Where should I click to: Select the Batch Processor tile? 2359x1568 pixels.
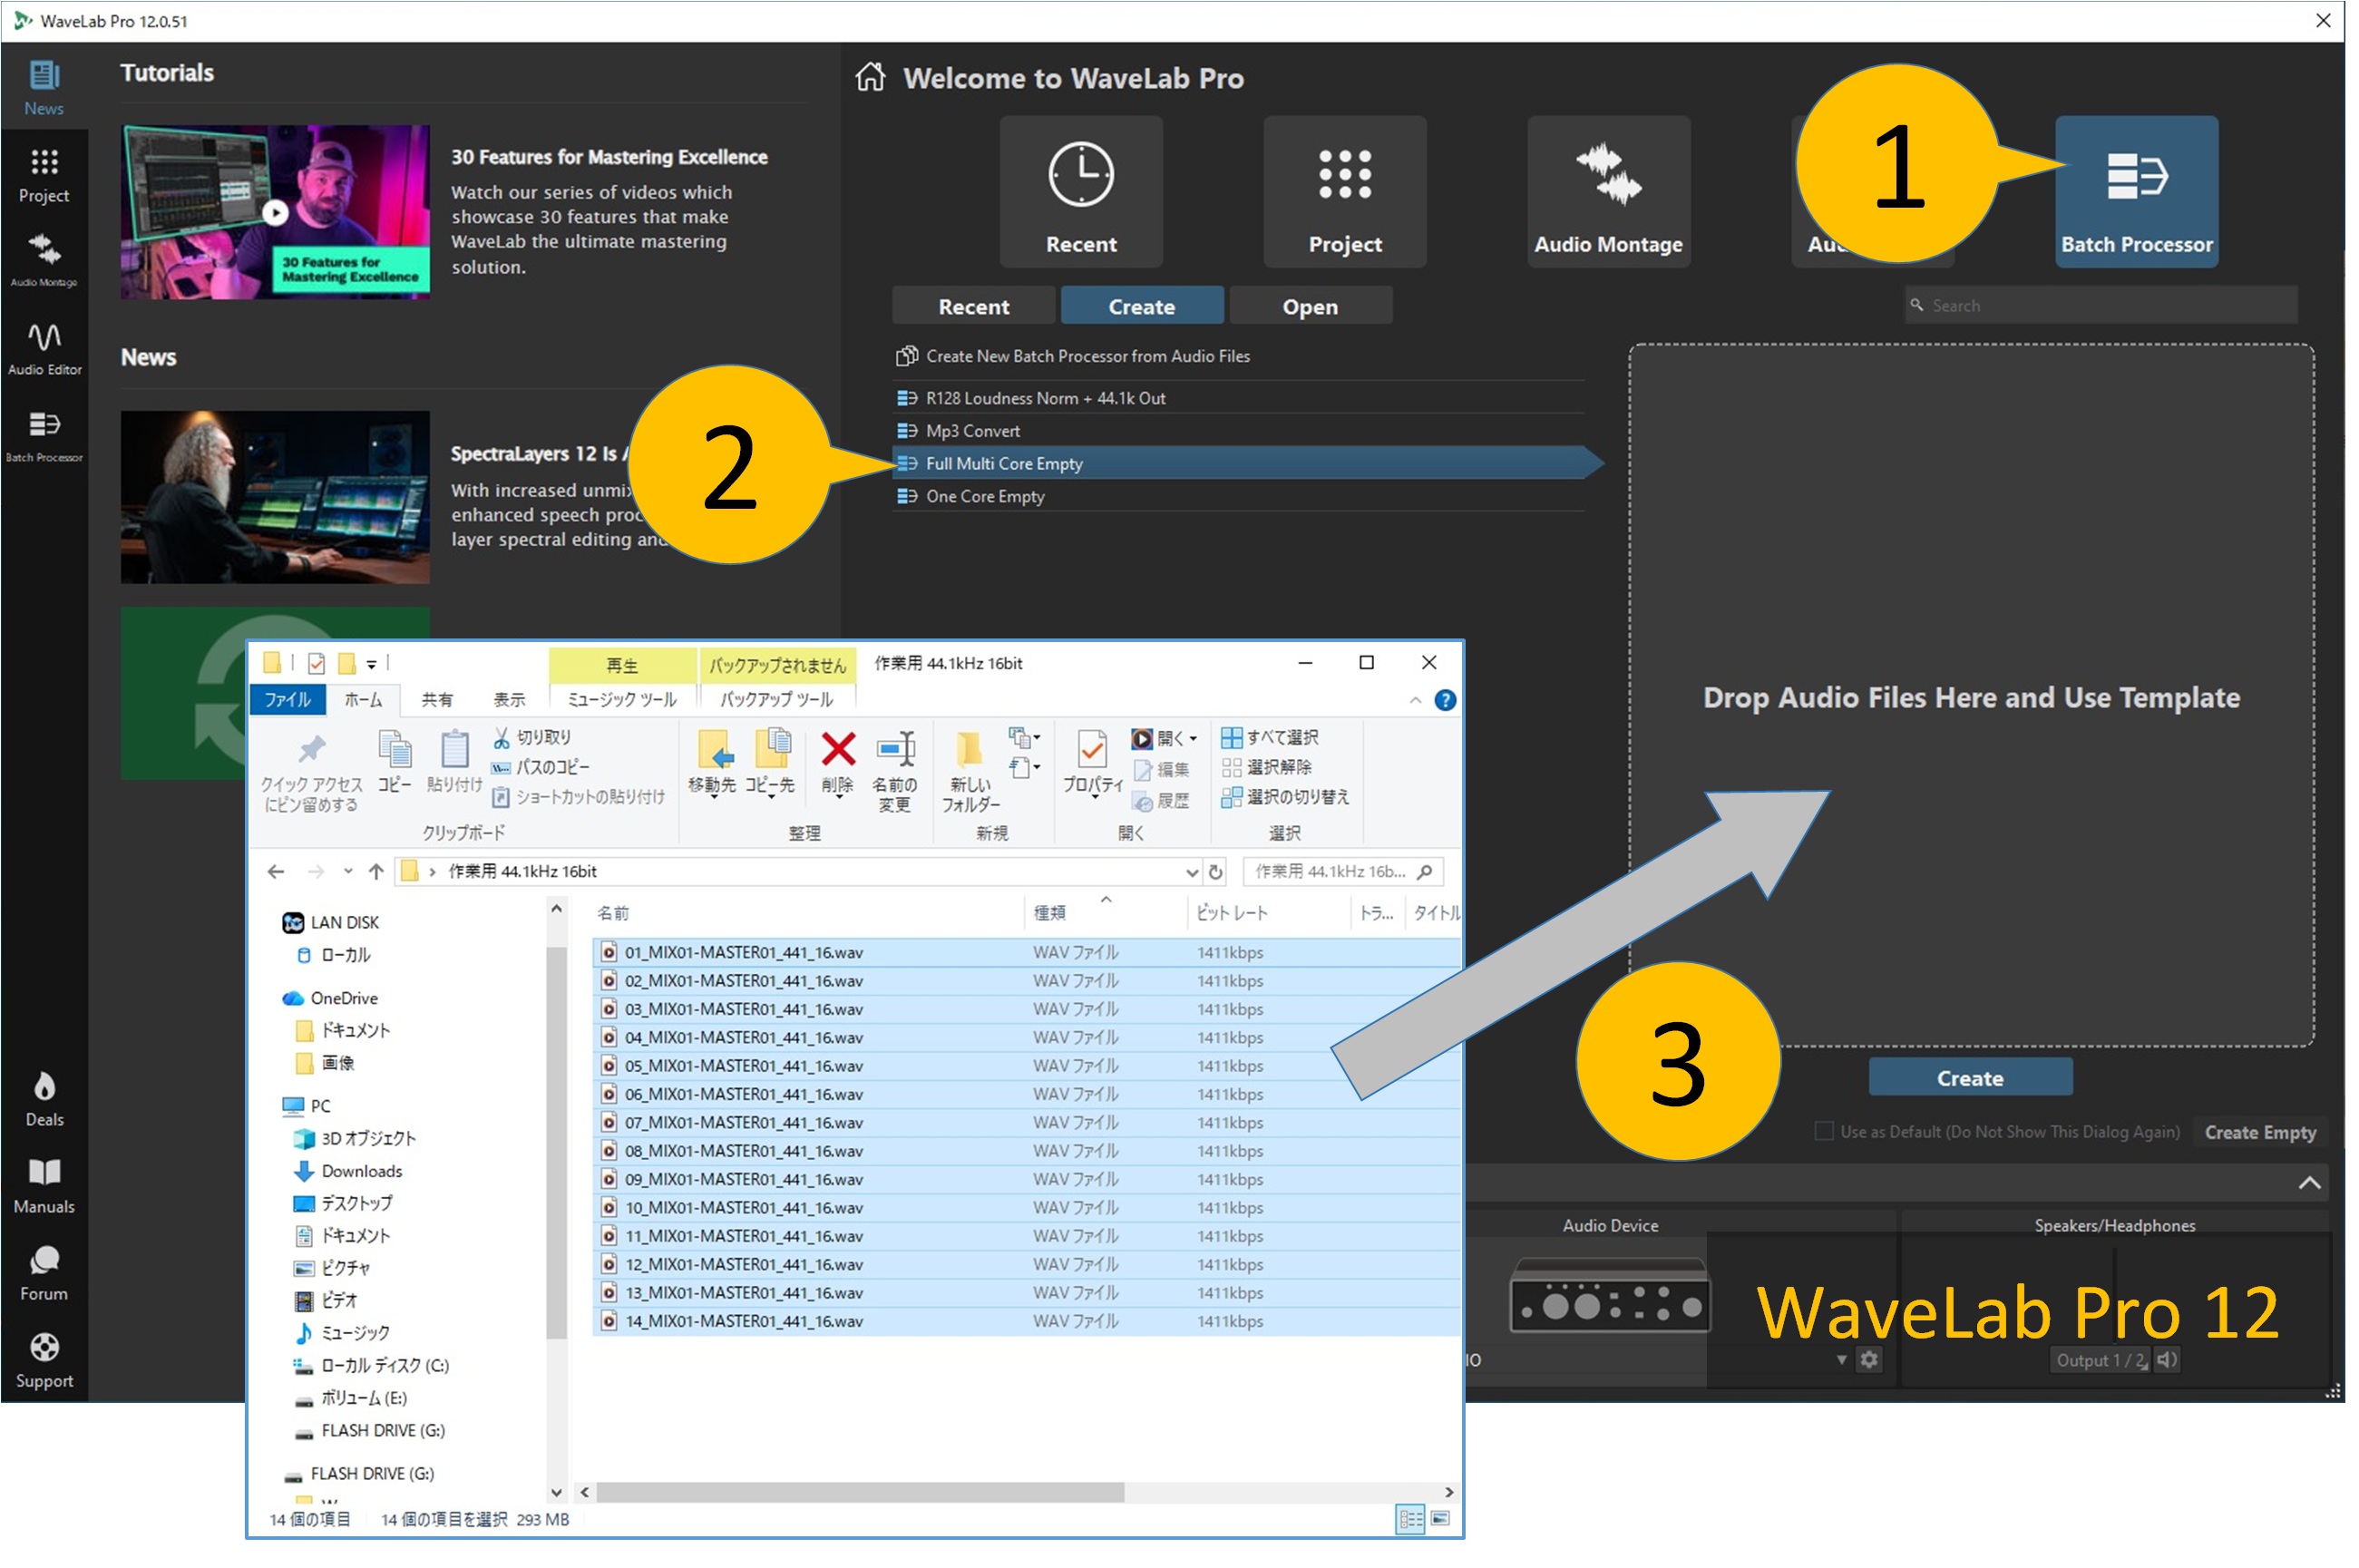pyautogui.click(x=2136, y=192)
